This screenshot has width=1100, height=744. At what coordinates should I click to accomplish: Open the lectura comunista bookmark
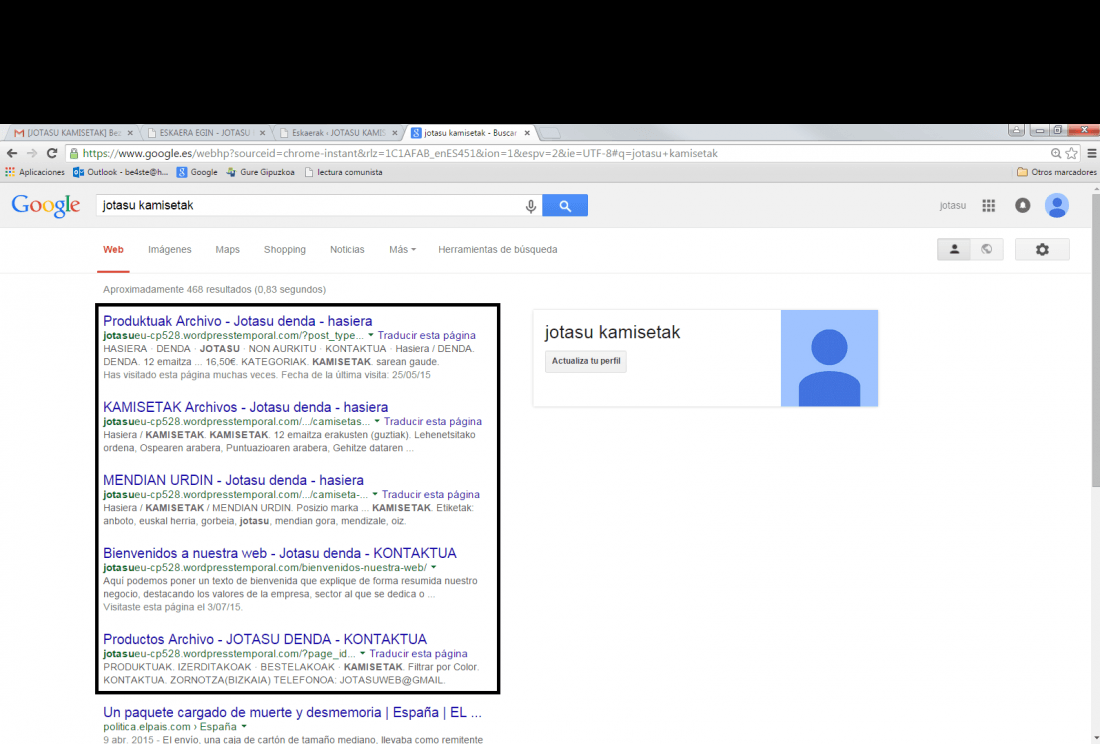click(x=344, y=172)
